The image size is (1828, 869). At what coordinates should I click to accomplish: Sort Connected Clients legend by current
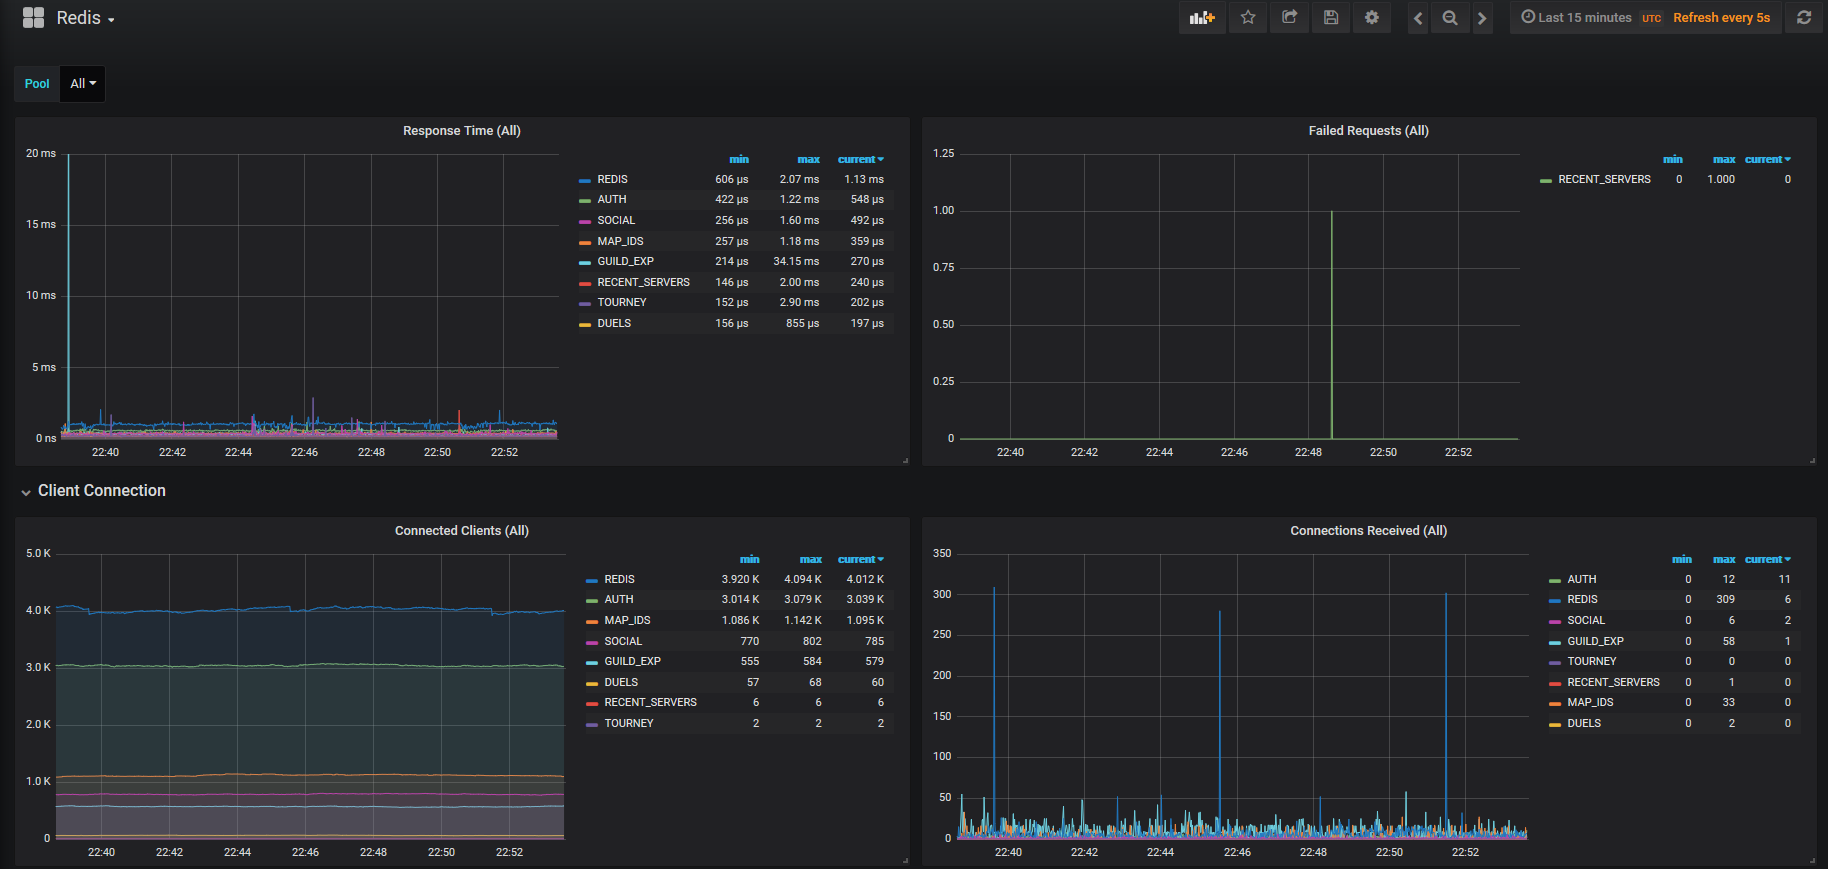[860, 560]
